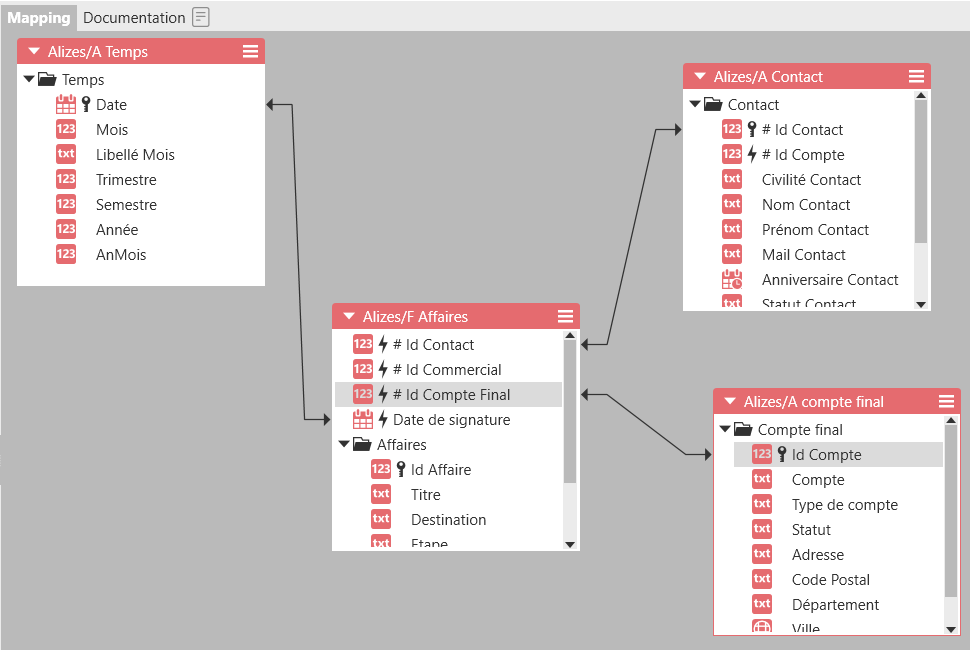Click the calendar icon beside Date field
Viewport: 970px width, 650px height.
66,104
